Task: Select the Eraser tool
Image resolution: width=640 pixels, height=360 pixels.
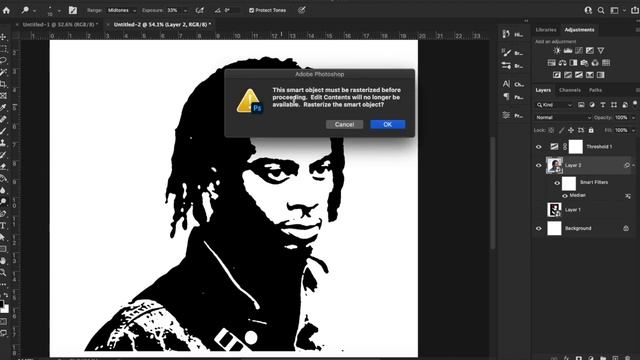Action: point(3,167)
